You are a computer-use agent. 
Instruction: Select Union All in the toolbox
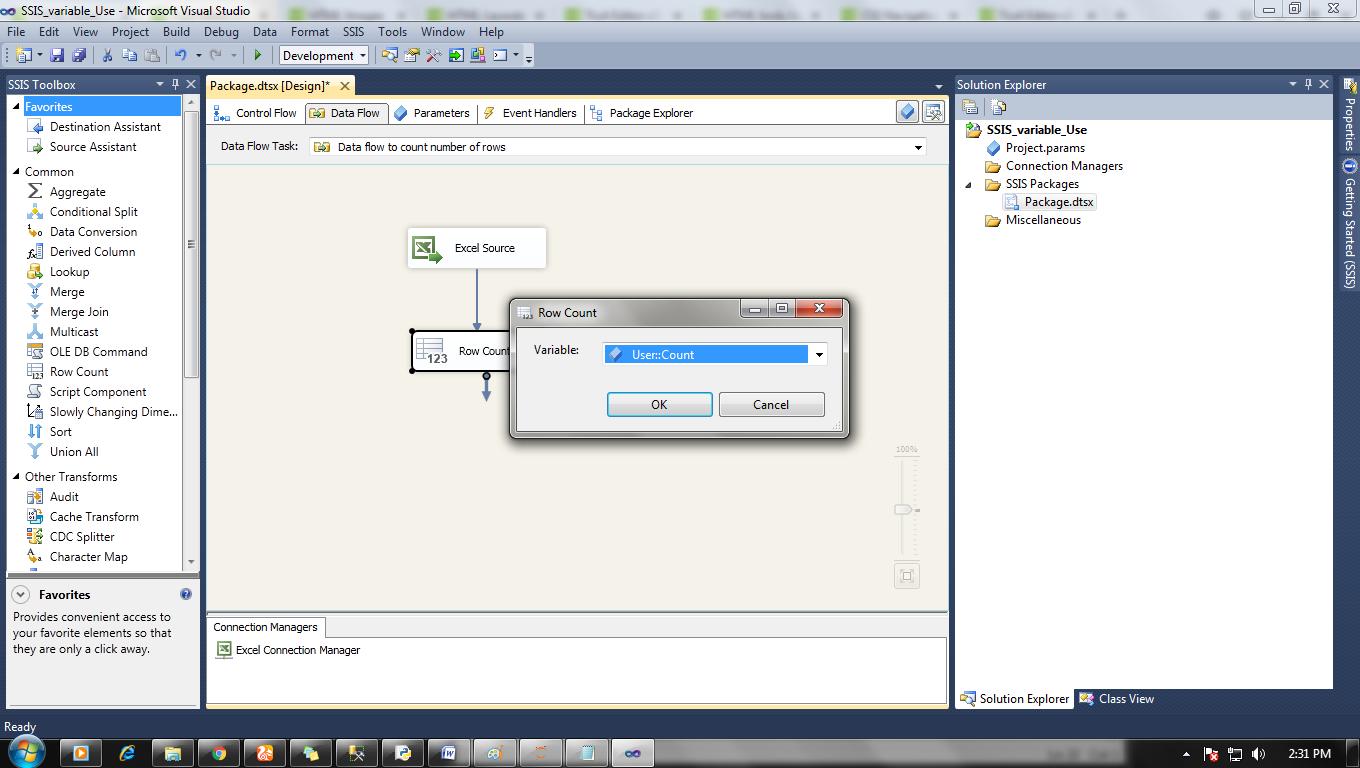pyautogui.click(x=74, y=451)
